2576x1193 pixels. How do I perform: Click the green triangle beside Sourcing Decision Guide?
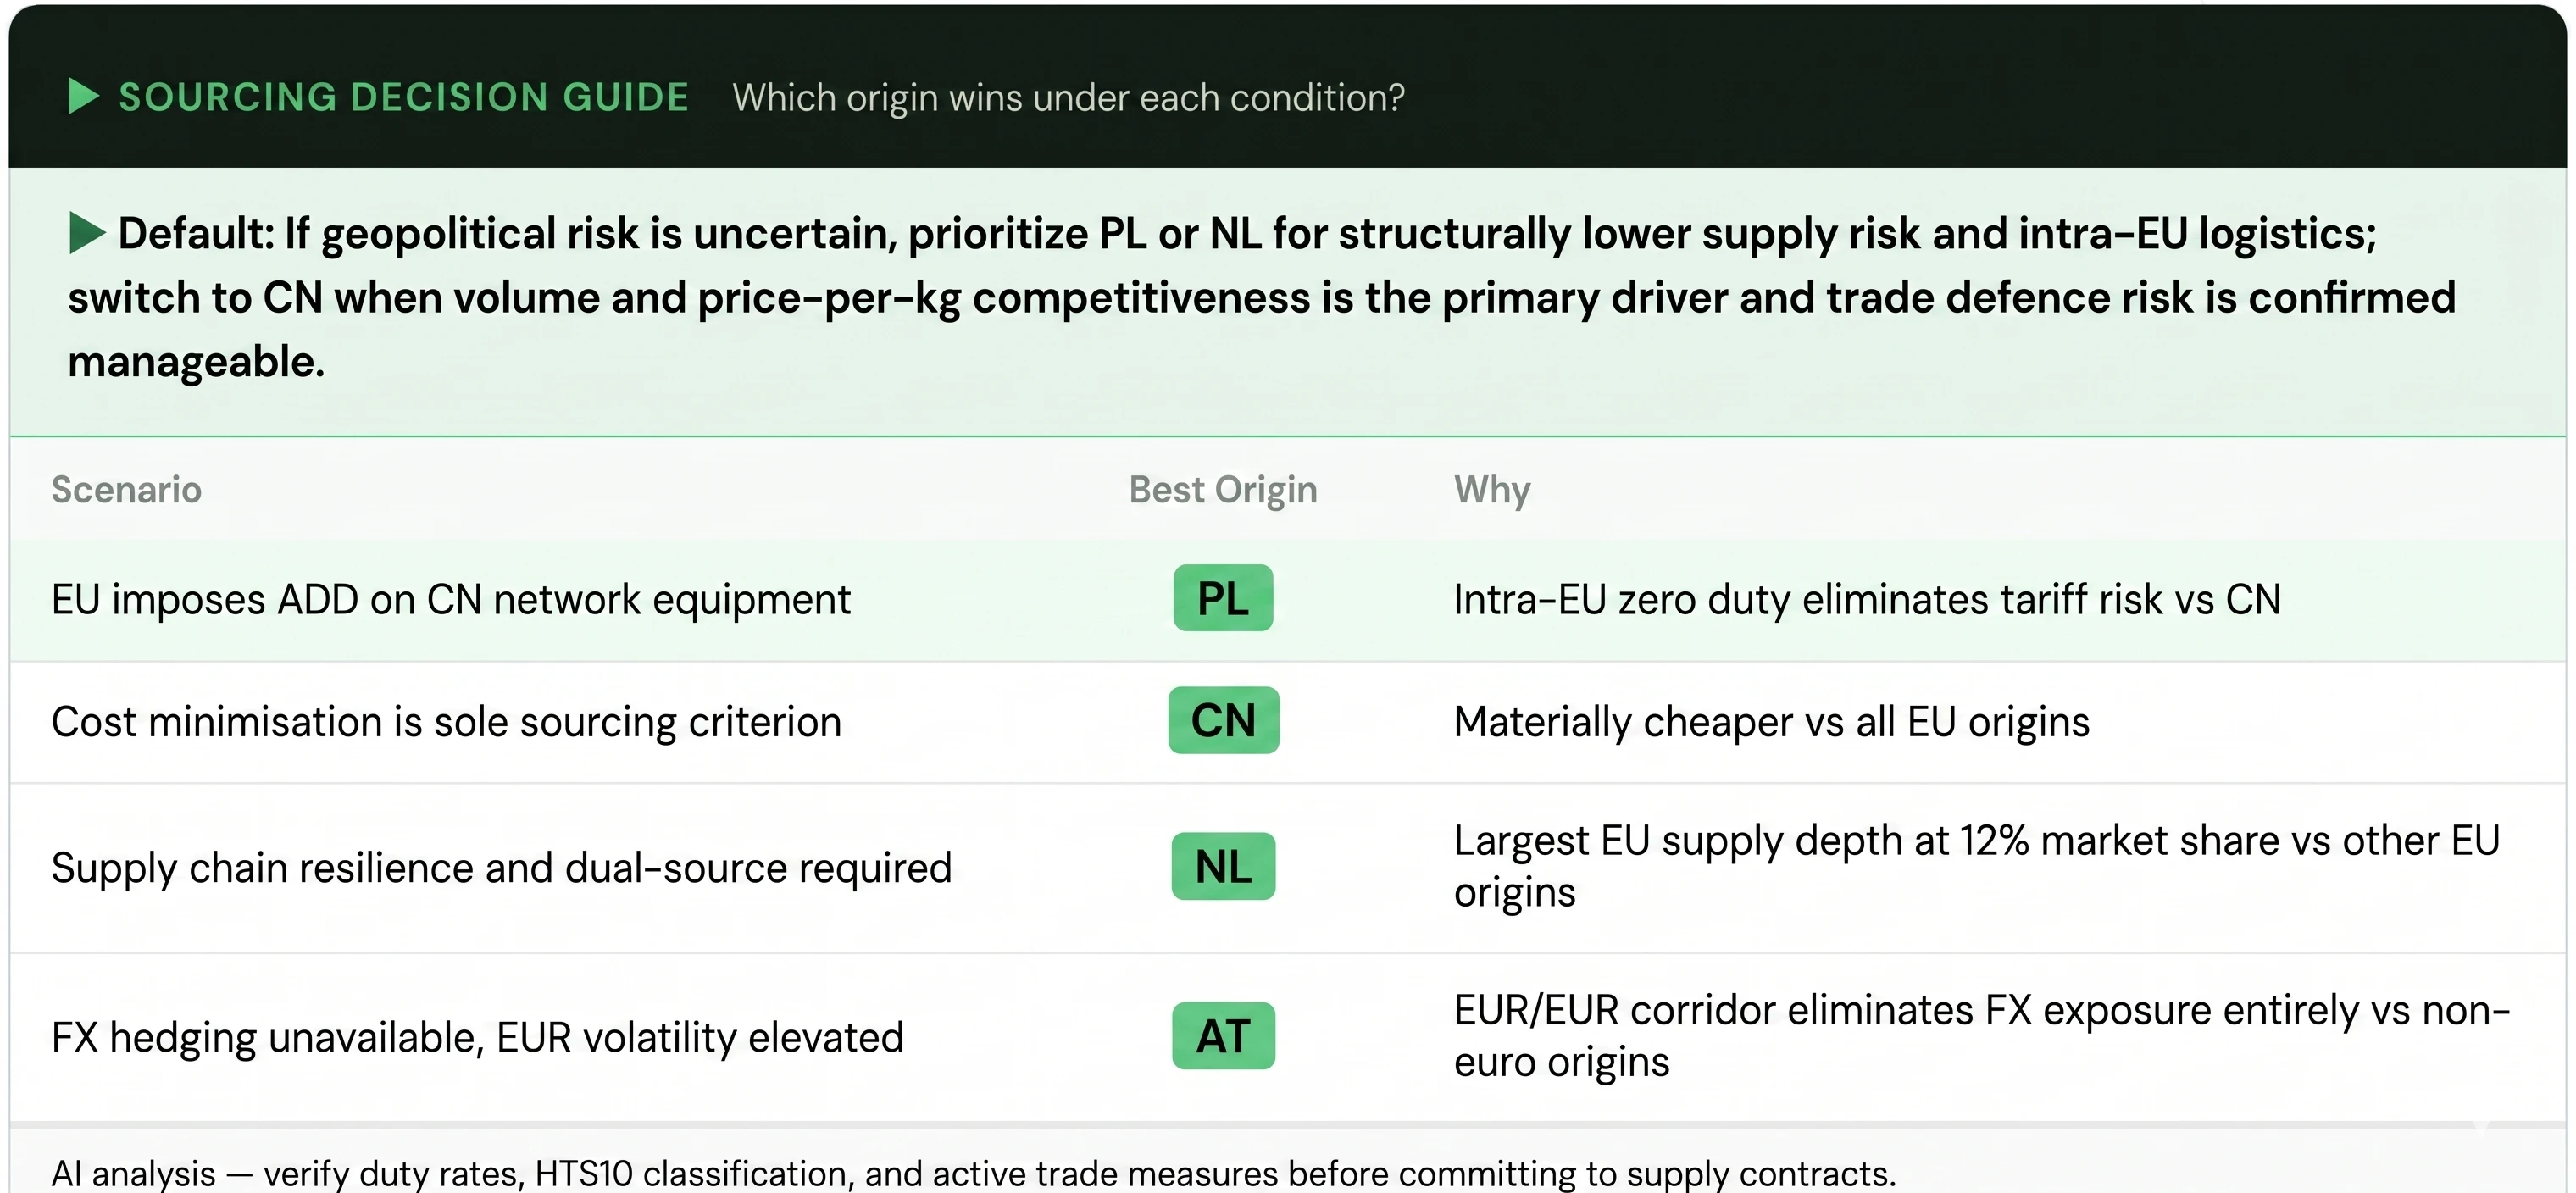(84, 97)
